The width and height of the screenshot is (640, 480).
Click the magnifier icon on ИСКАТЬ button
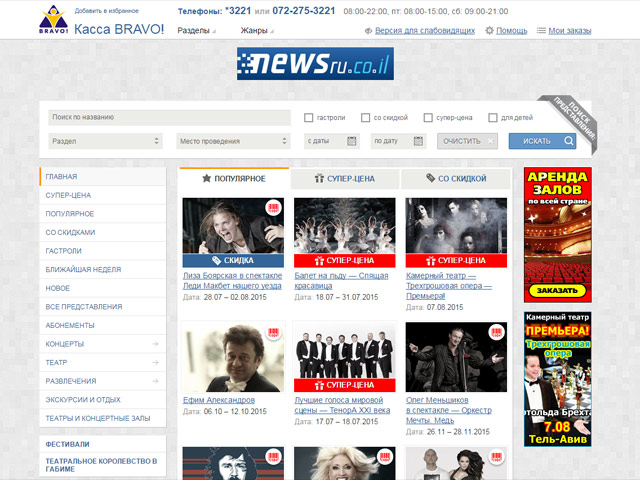click(x=569, y=141)
